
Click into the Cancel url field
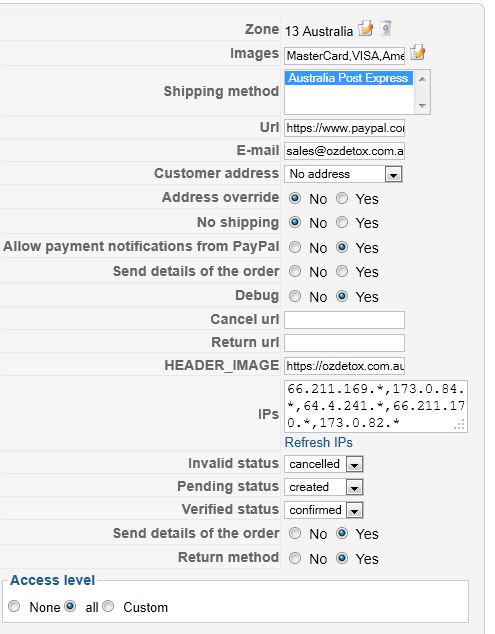tap(344, 320)
